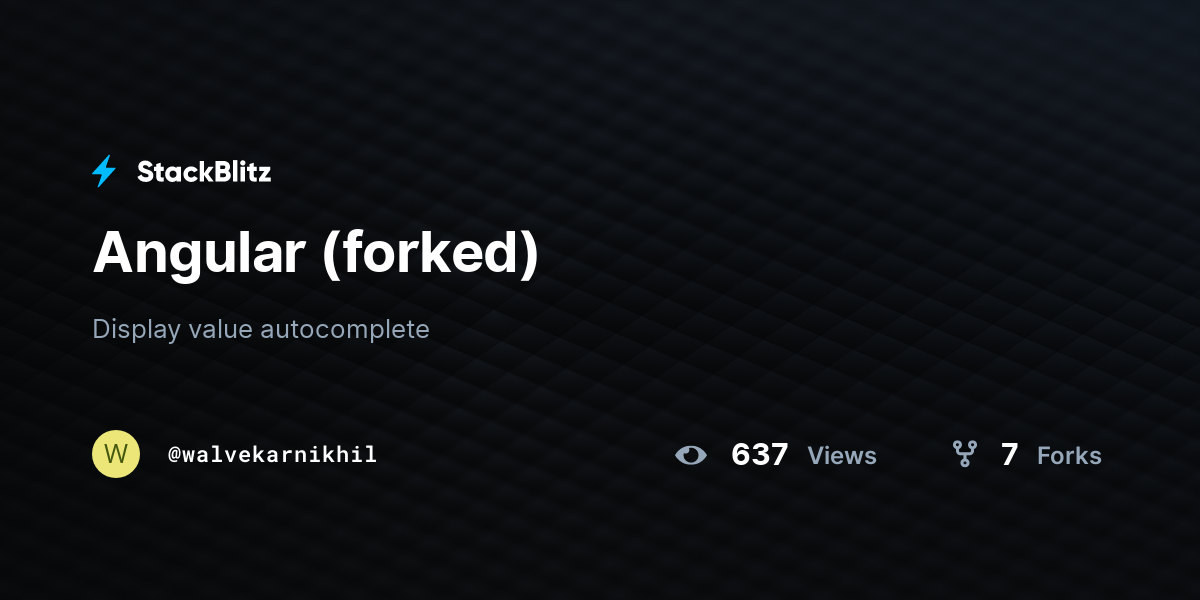
Task: Click the Views label
Action: (842, 456)
